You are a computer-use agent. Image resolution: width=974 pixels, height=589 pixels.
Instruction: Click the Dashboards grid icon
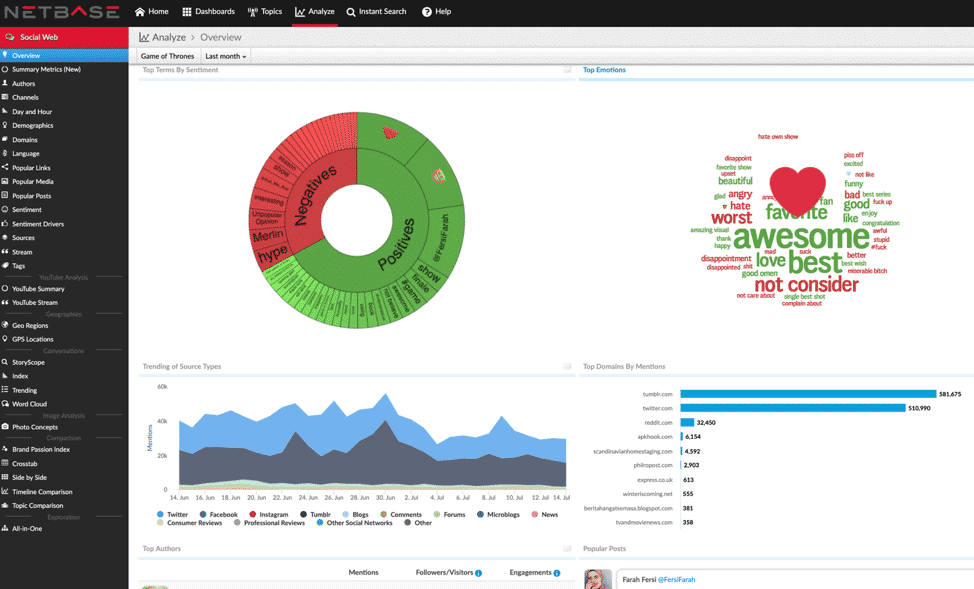click(x=187, y=12)
